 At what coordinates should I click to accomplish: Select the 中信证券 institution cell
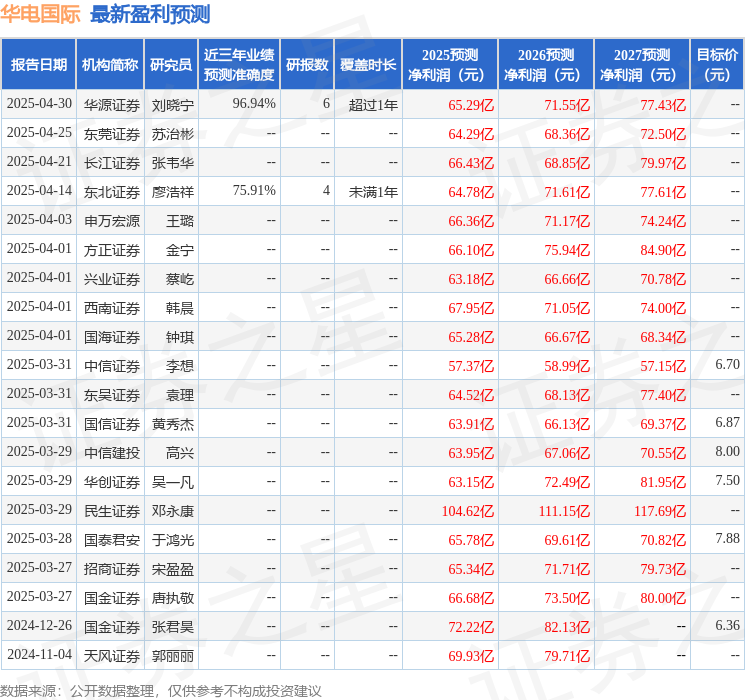(x=112, y=366)
